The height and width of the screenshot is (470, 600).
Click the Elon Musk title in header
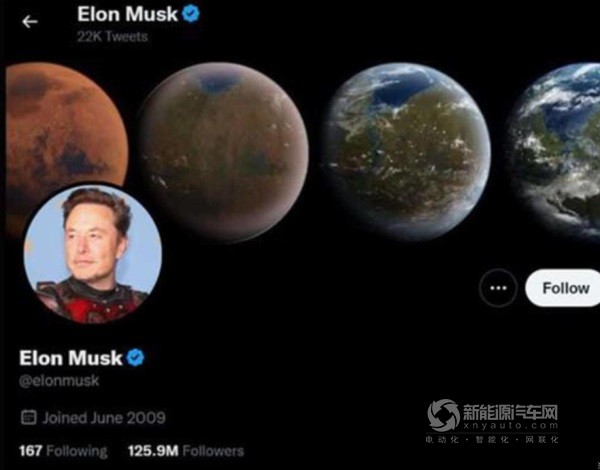(127, 14)
